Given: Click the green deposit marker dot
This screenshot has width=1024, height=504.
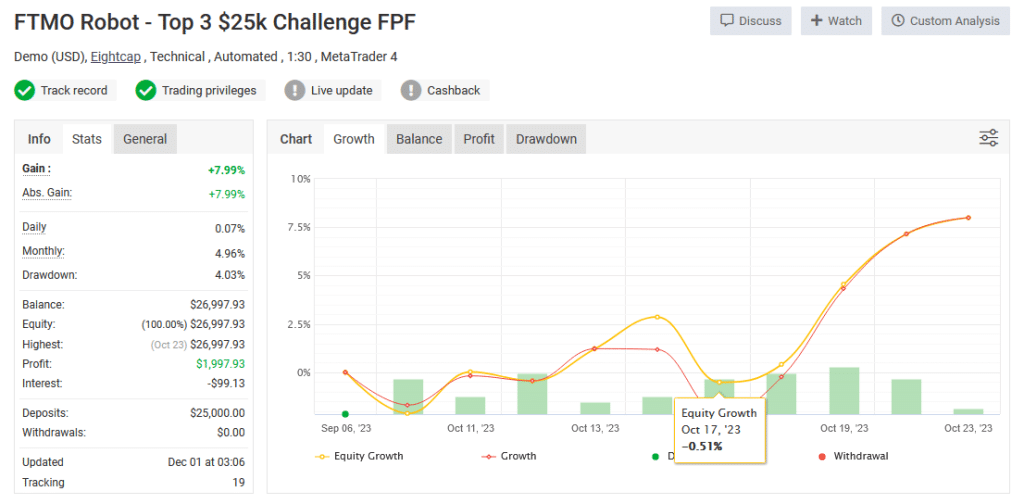Looking at the screenshot, I should (x=345, y=413).
